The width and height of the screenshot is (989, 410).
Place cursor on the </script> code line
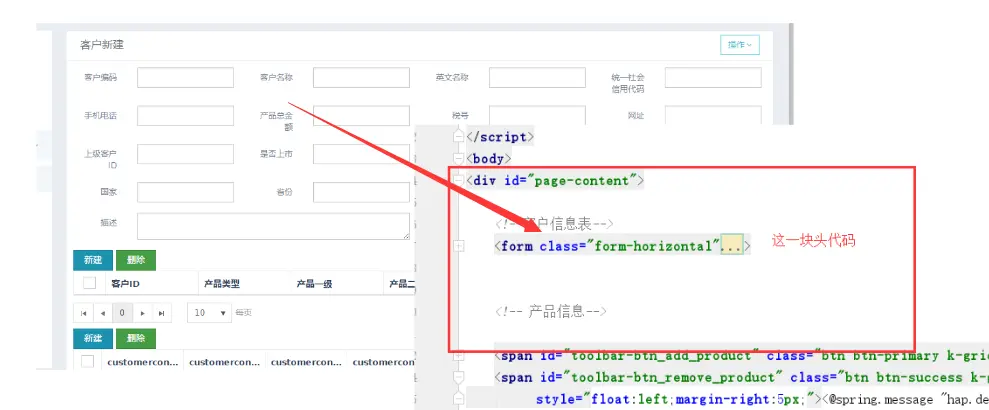(500, 137)
